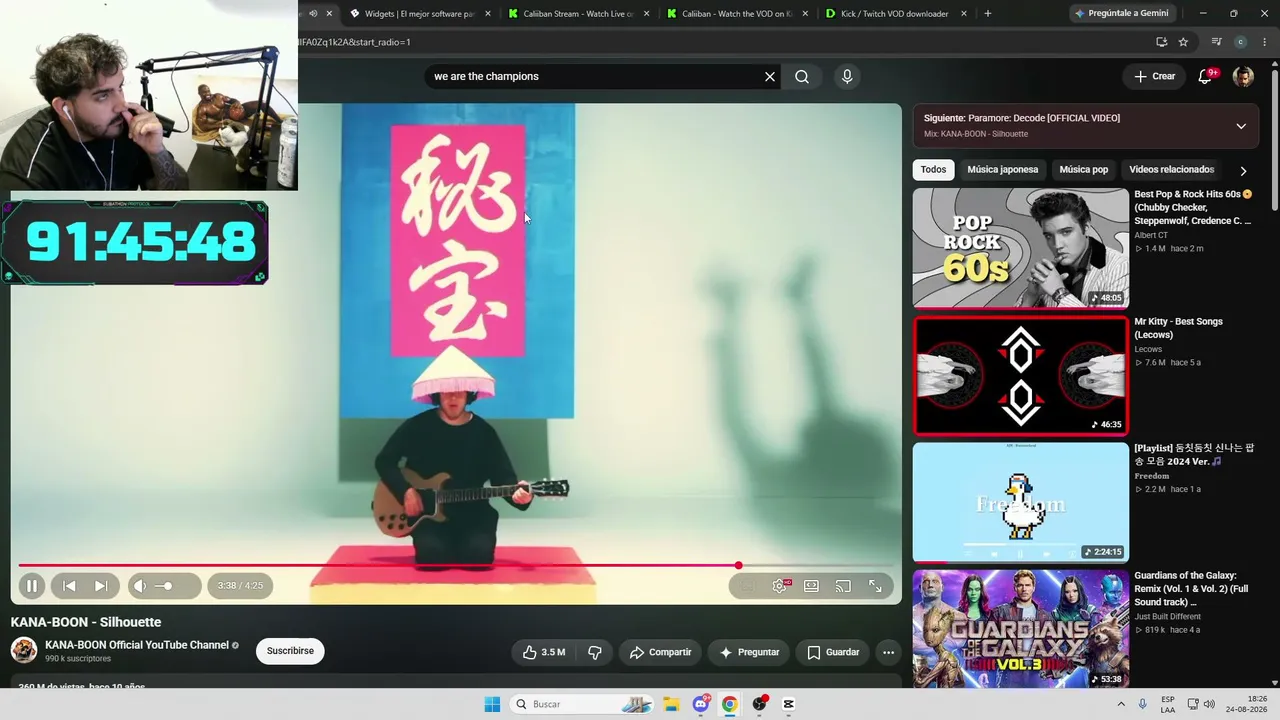This screenshot has height=720, width=1280.
Task: Save video with Guardar
Action: tap(833, 652)
